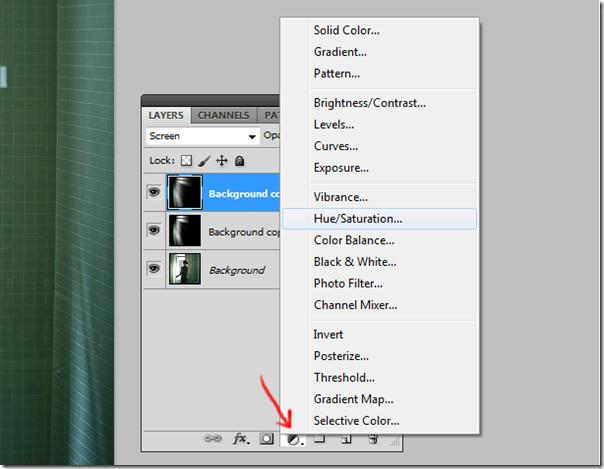Hide the original Background layer
Screen dimensions: 604x469
pos(154,270)
